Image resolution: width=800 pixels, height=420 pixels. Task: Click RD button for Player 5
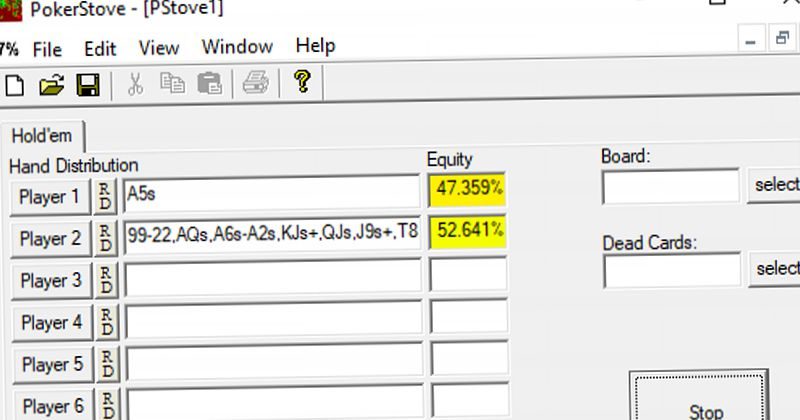point(107,364)
